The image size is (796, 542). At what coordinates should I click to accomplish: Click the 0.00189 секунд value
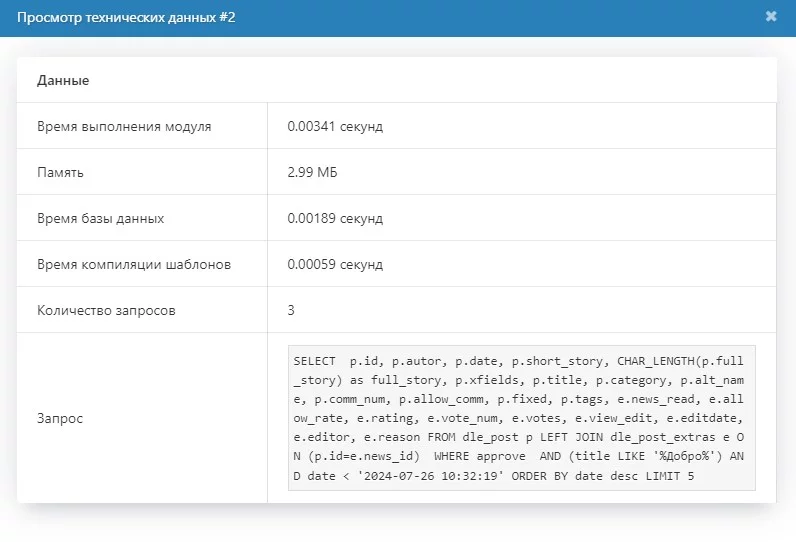pyautogui.click(x=335, y=219)
